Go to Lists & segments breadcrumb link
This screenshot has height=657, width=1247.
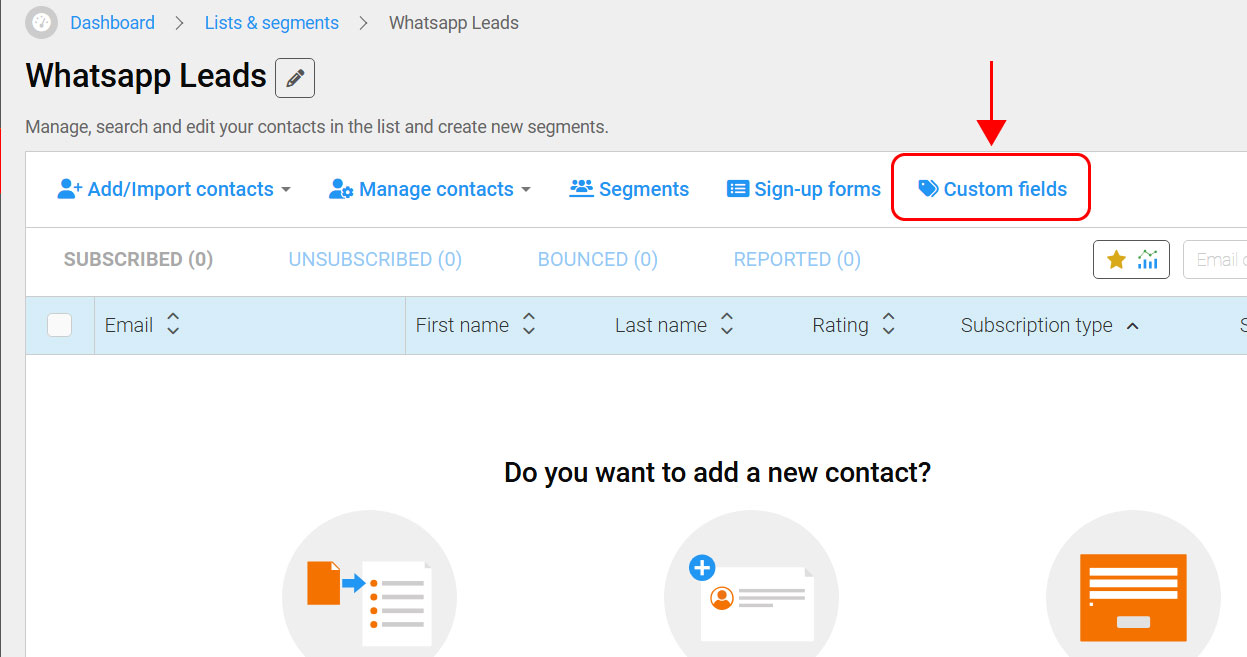pos(272,22)
